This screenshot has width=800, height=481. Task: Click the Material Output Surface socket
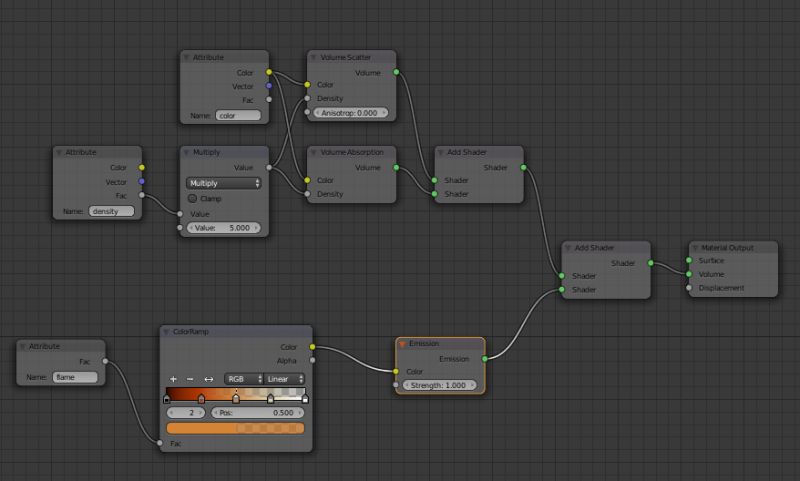pyautogui.click(x=689, y=260)
